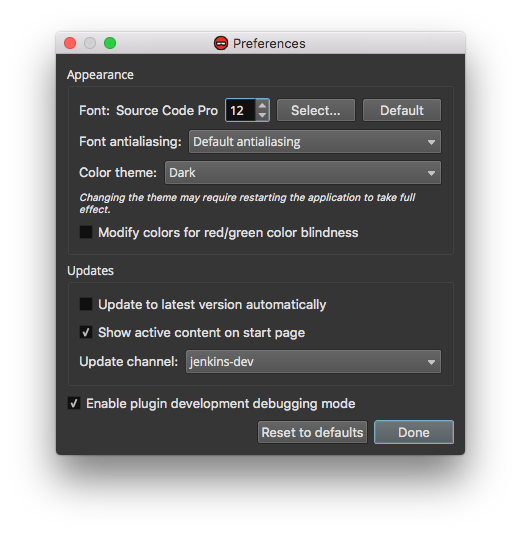521x535 pixels.
Task: Close Preferences with the red window button
Action: [70, 43]
